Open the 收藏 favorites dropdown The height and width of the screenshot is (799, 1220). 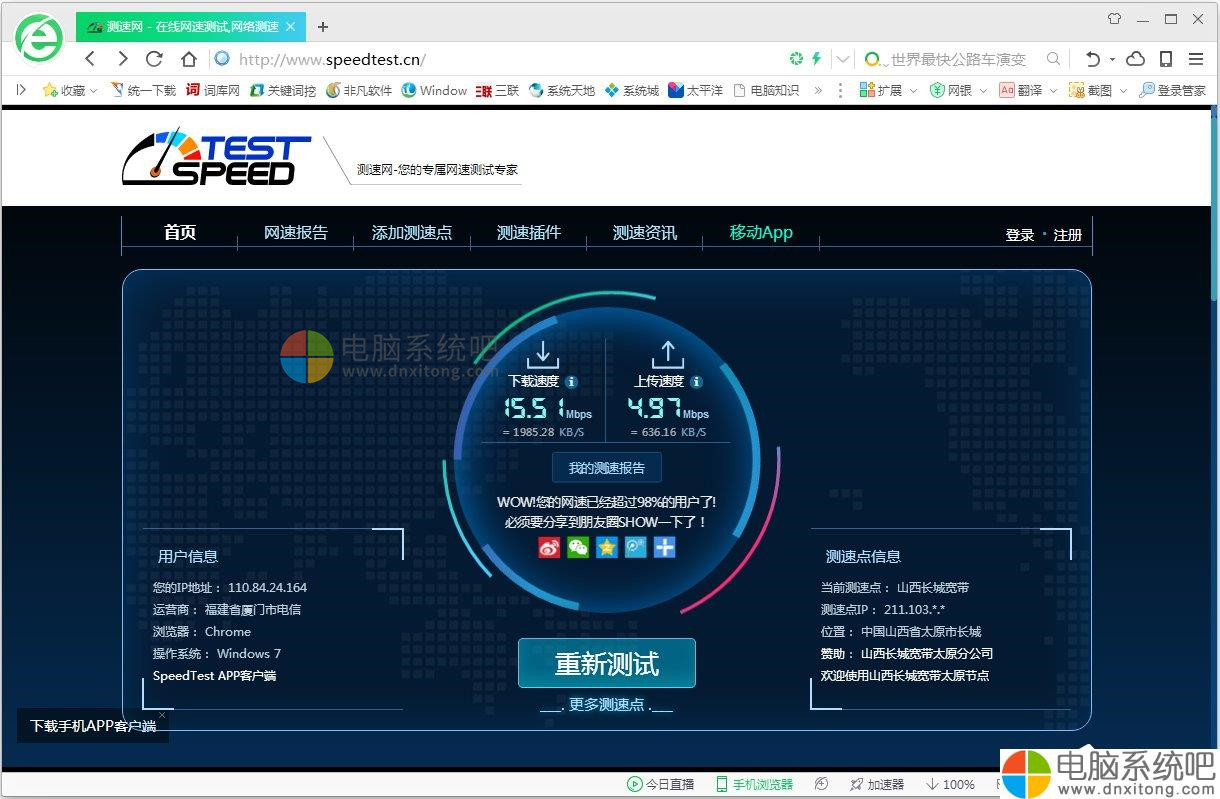[x=69, y=90]
